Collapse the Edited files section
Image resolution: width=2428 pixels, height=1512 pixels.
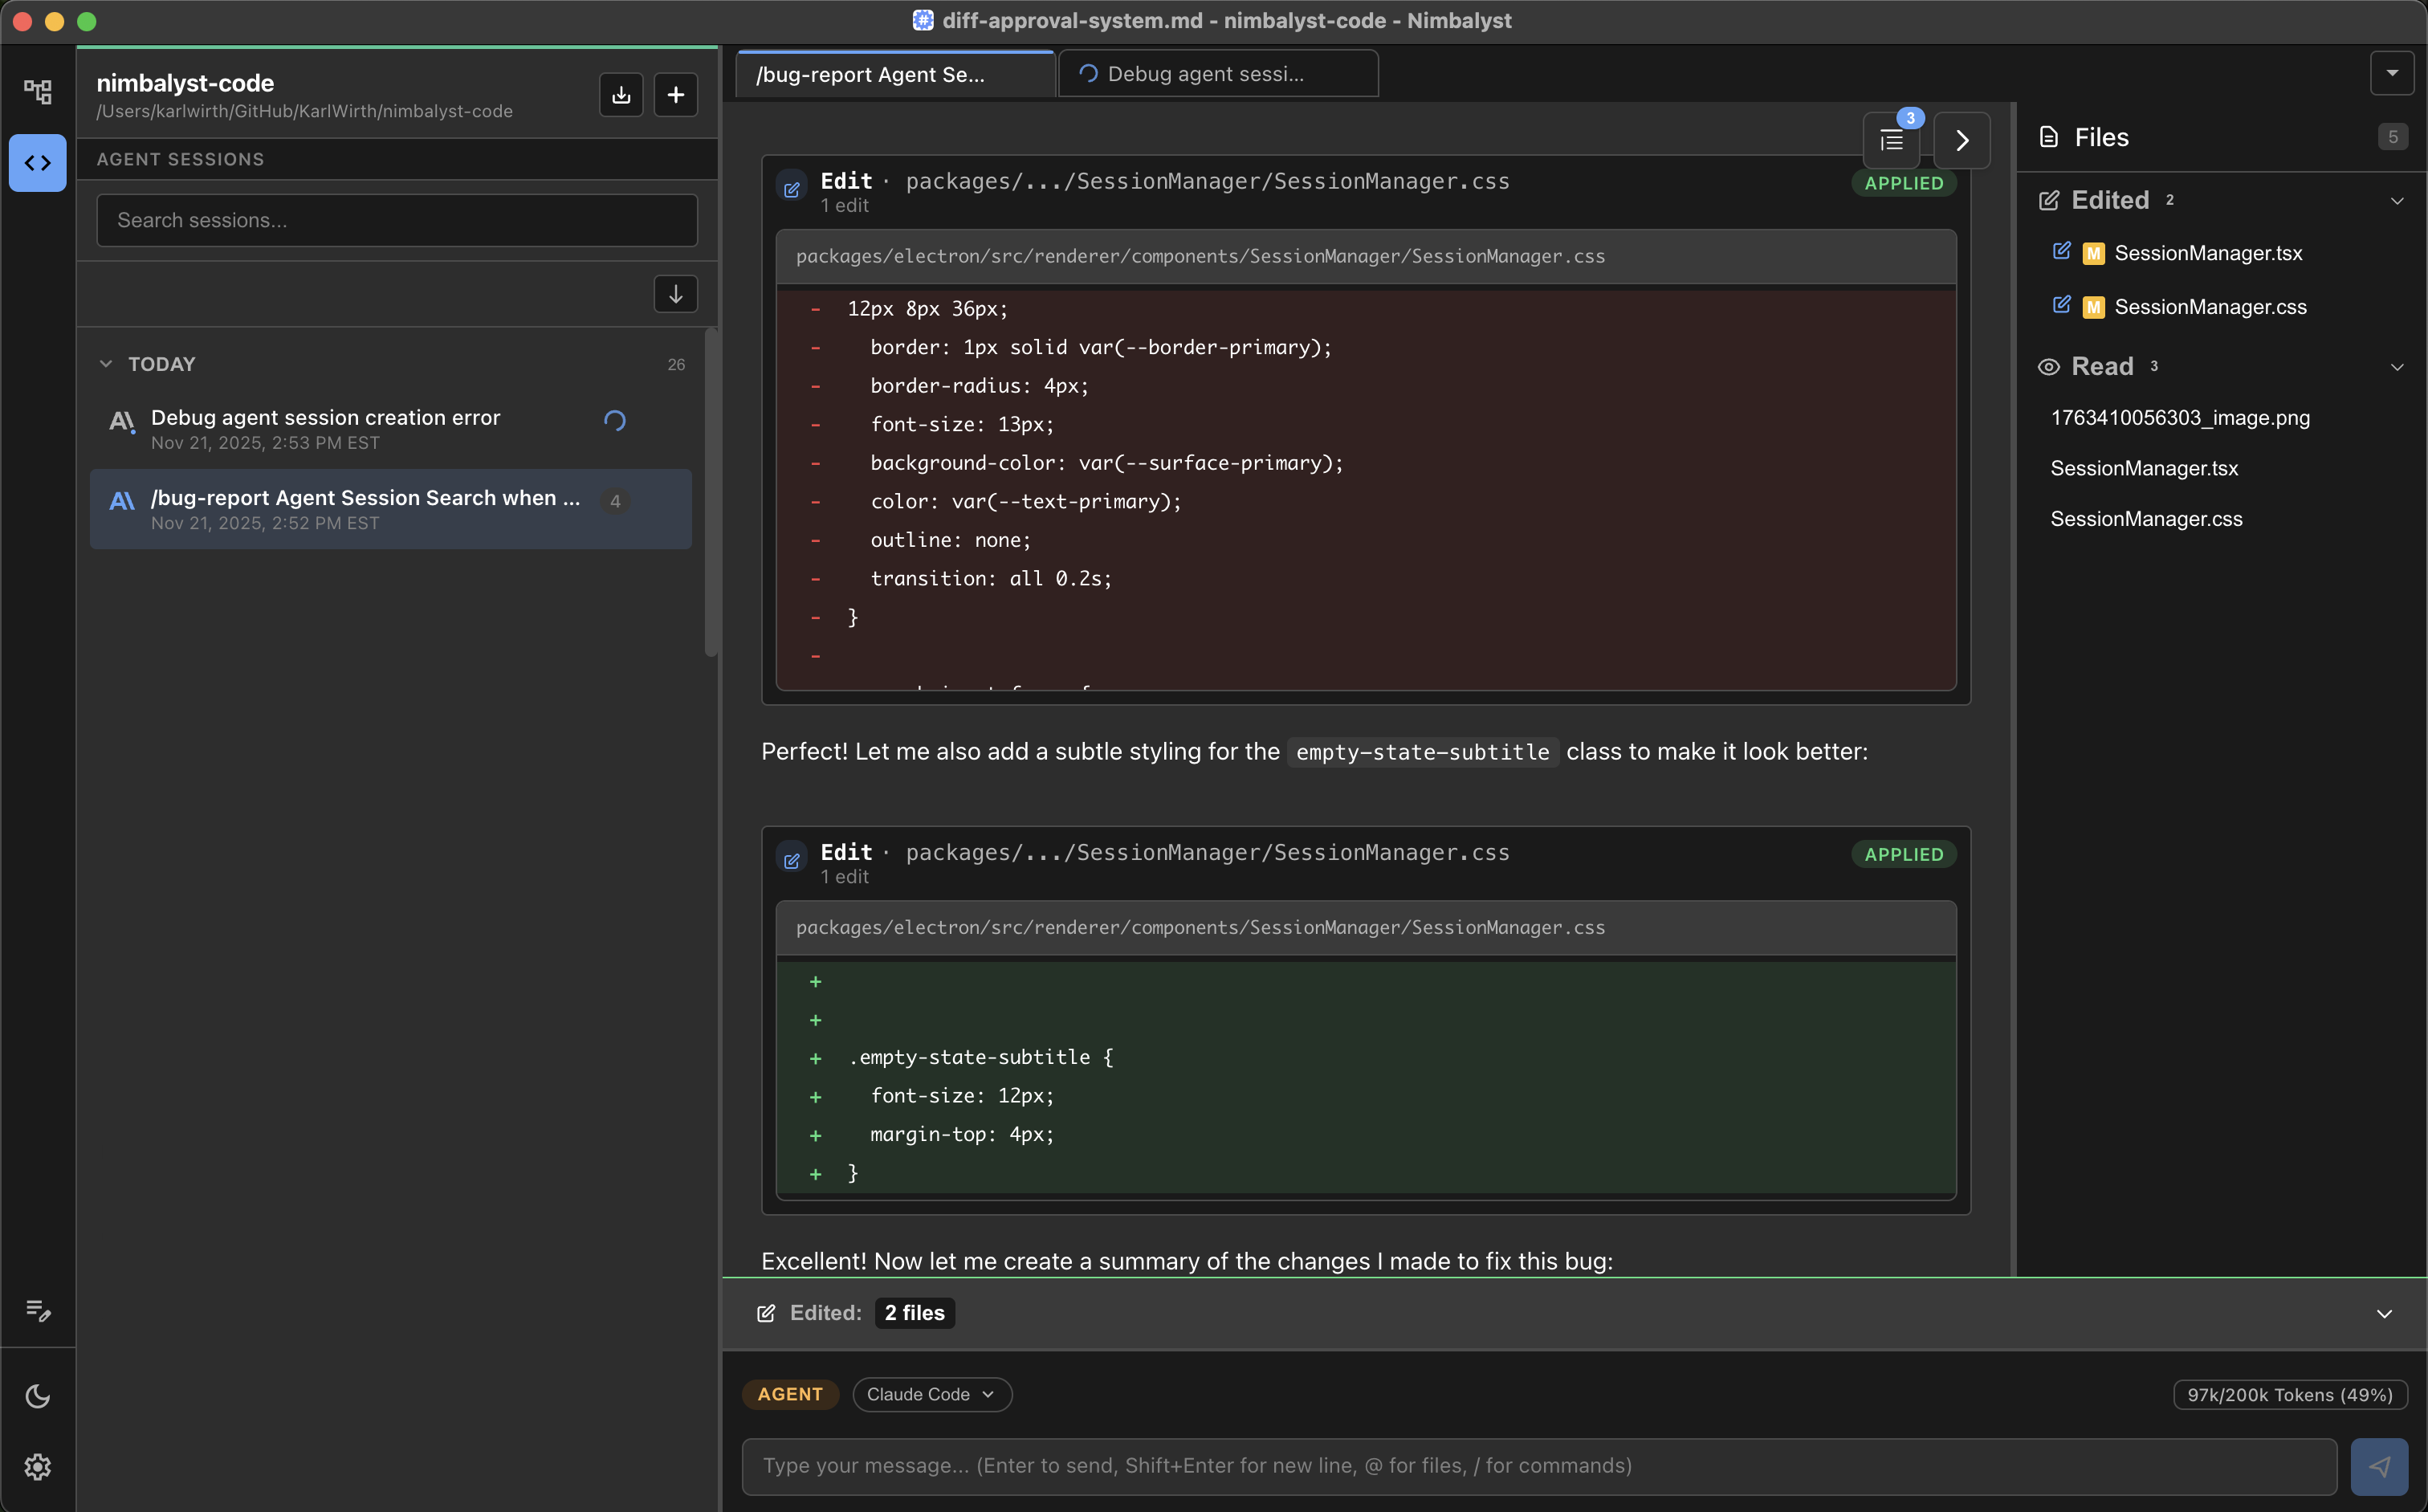click(2397, 200)
